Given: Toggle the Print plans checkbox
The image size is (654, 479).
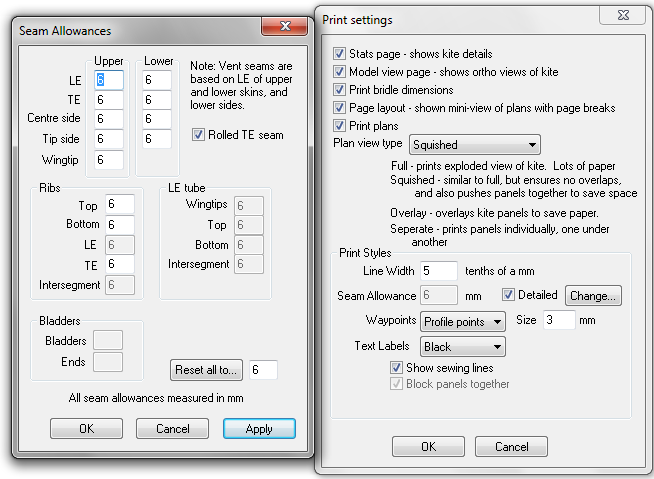Looking at the screenshot, I should (340, 126).
